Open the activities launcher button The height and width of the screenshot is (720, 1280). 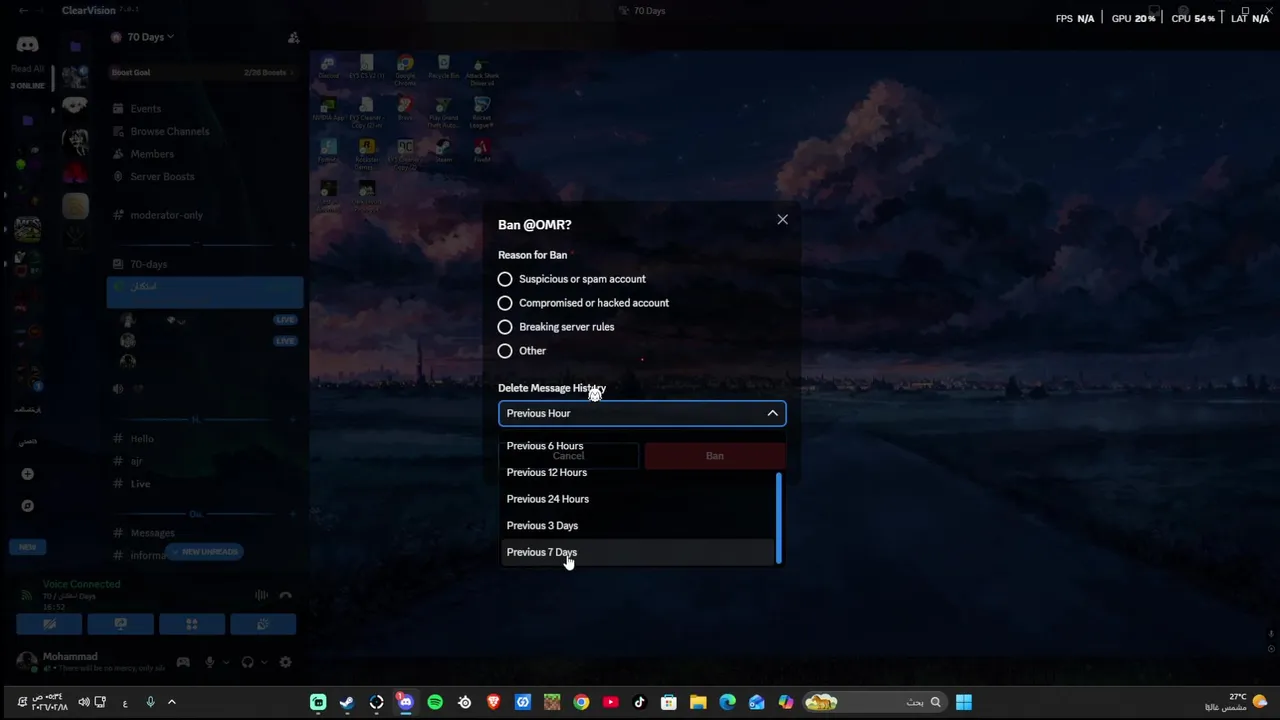click(192, 624)
